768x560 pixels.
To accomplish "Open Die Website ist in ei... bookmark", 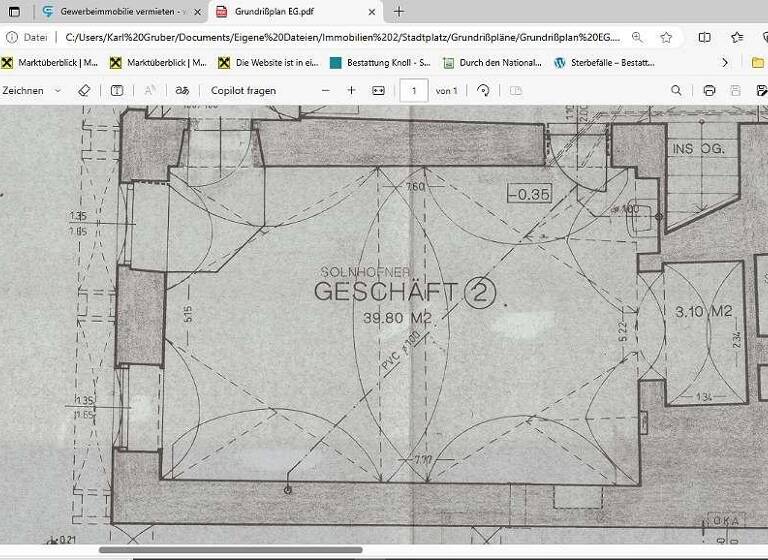I will pos(268,63).
